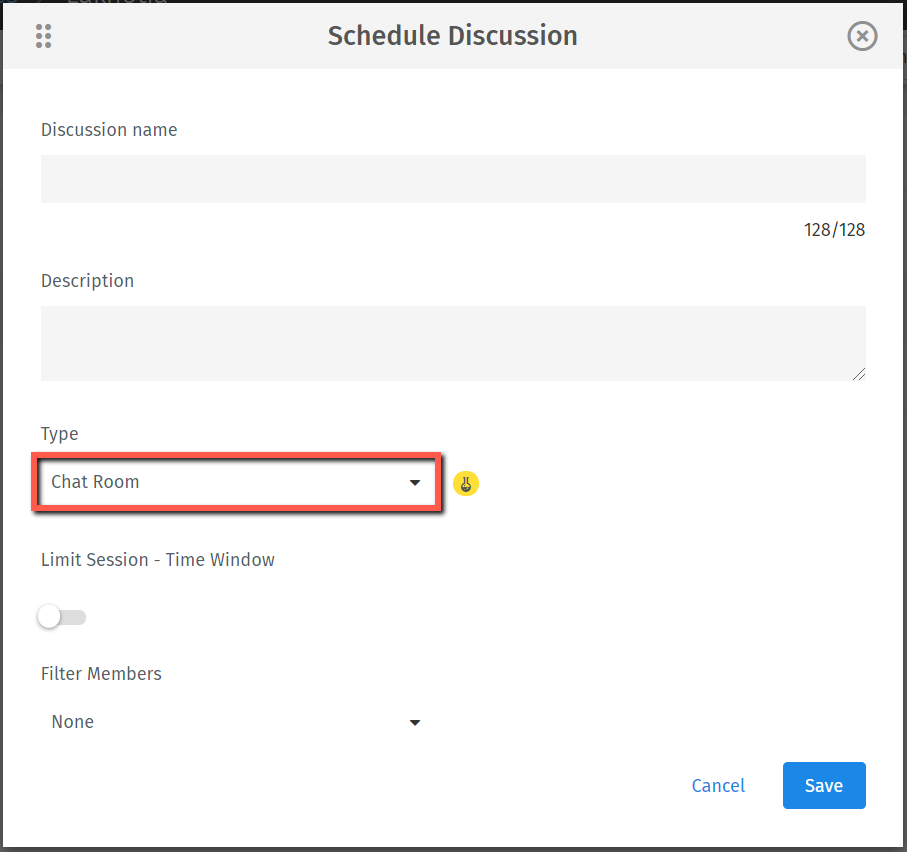Open the Type dropdown showing Chat Room
The width and height of the screenshot is (907, 852).
(x=236, y=483)
